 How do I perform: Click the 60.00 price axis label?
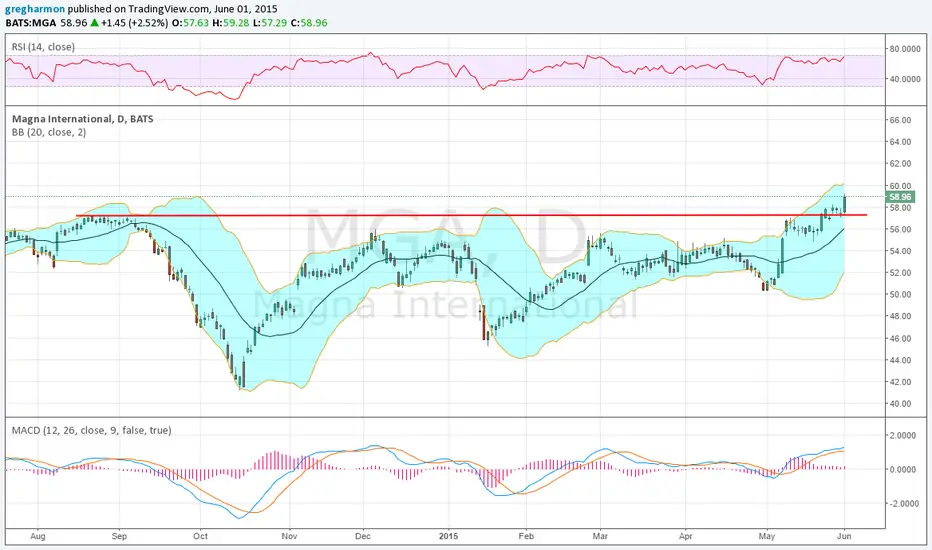pos(900,186)
